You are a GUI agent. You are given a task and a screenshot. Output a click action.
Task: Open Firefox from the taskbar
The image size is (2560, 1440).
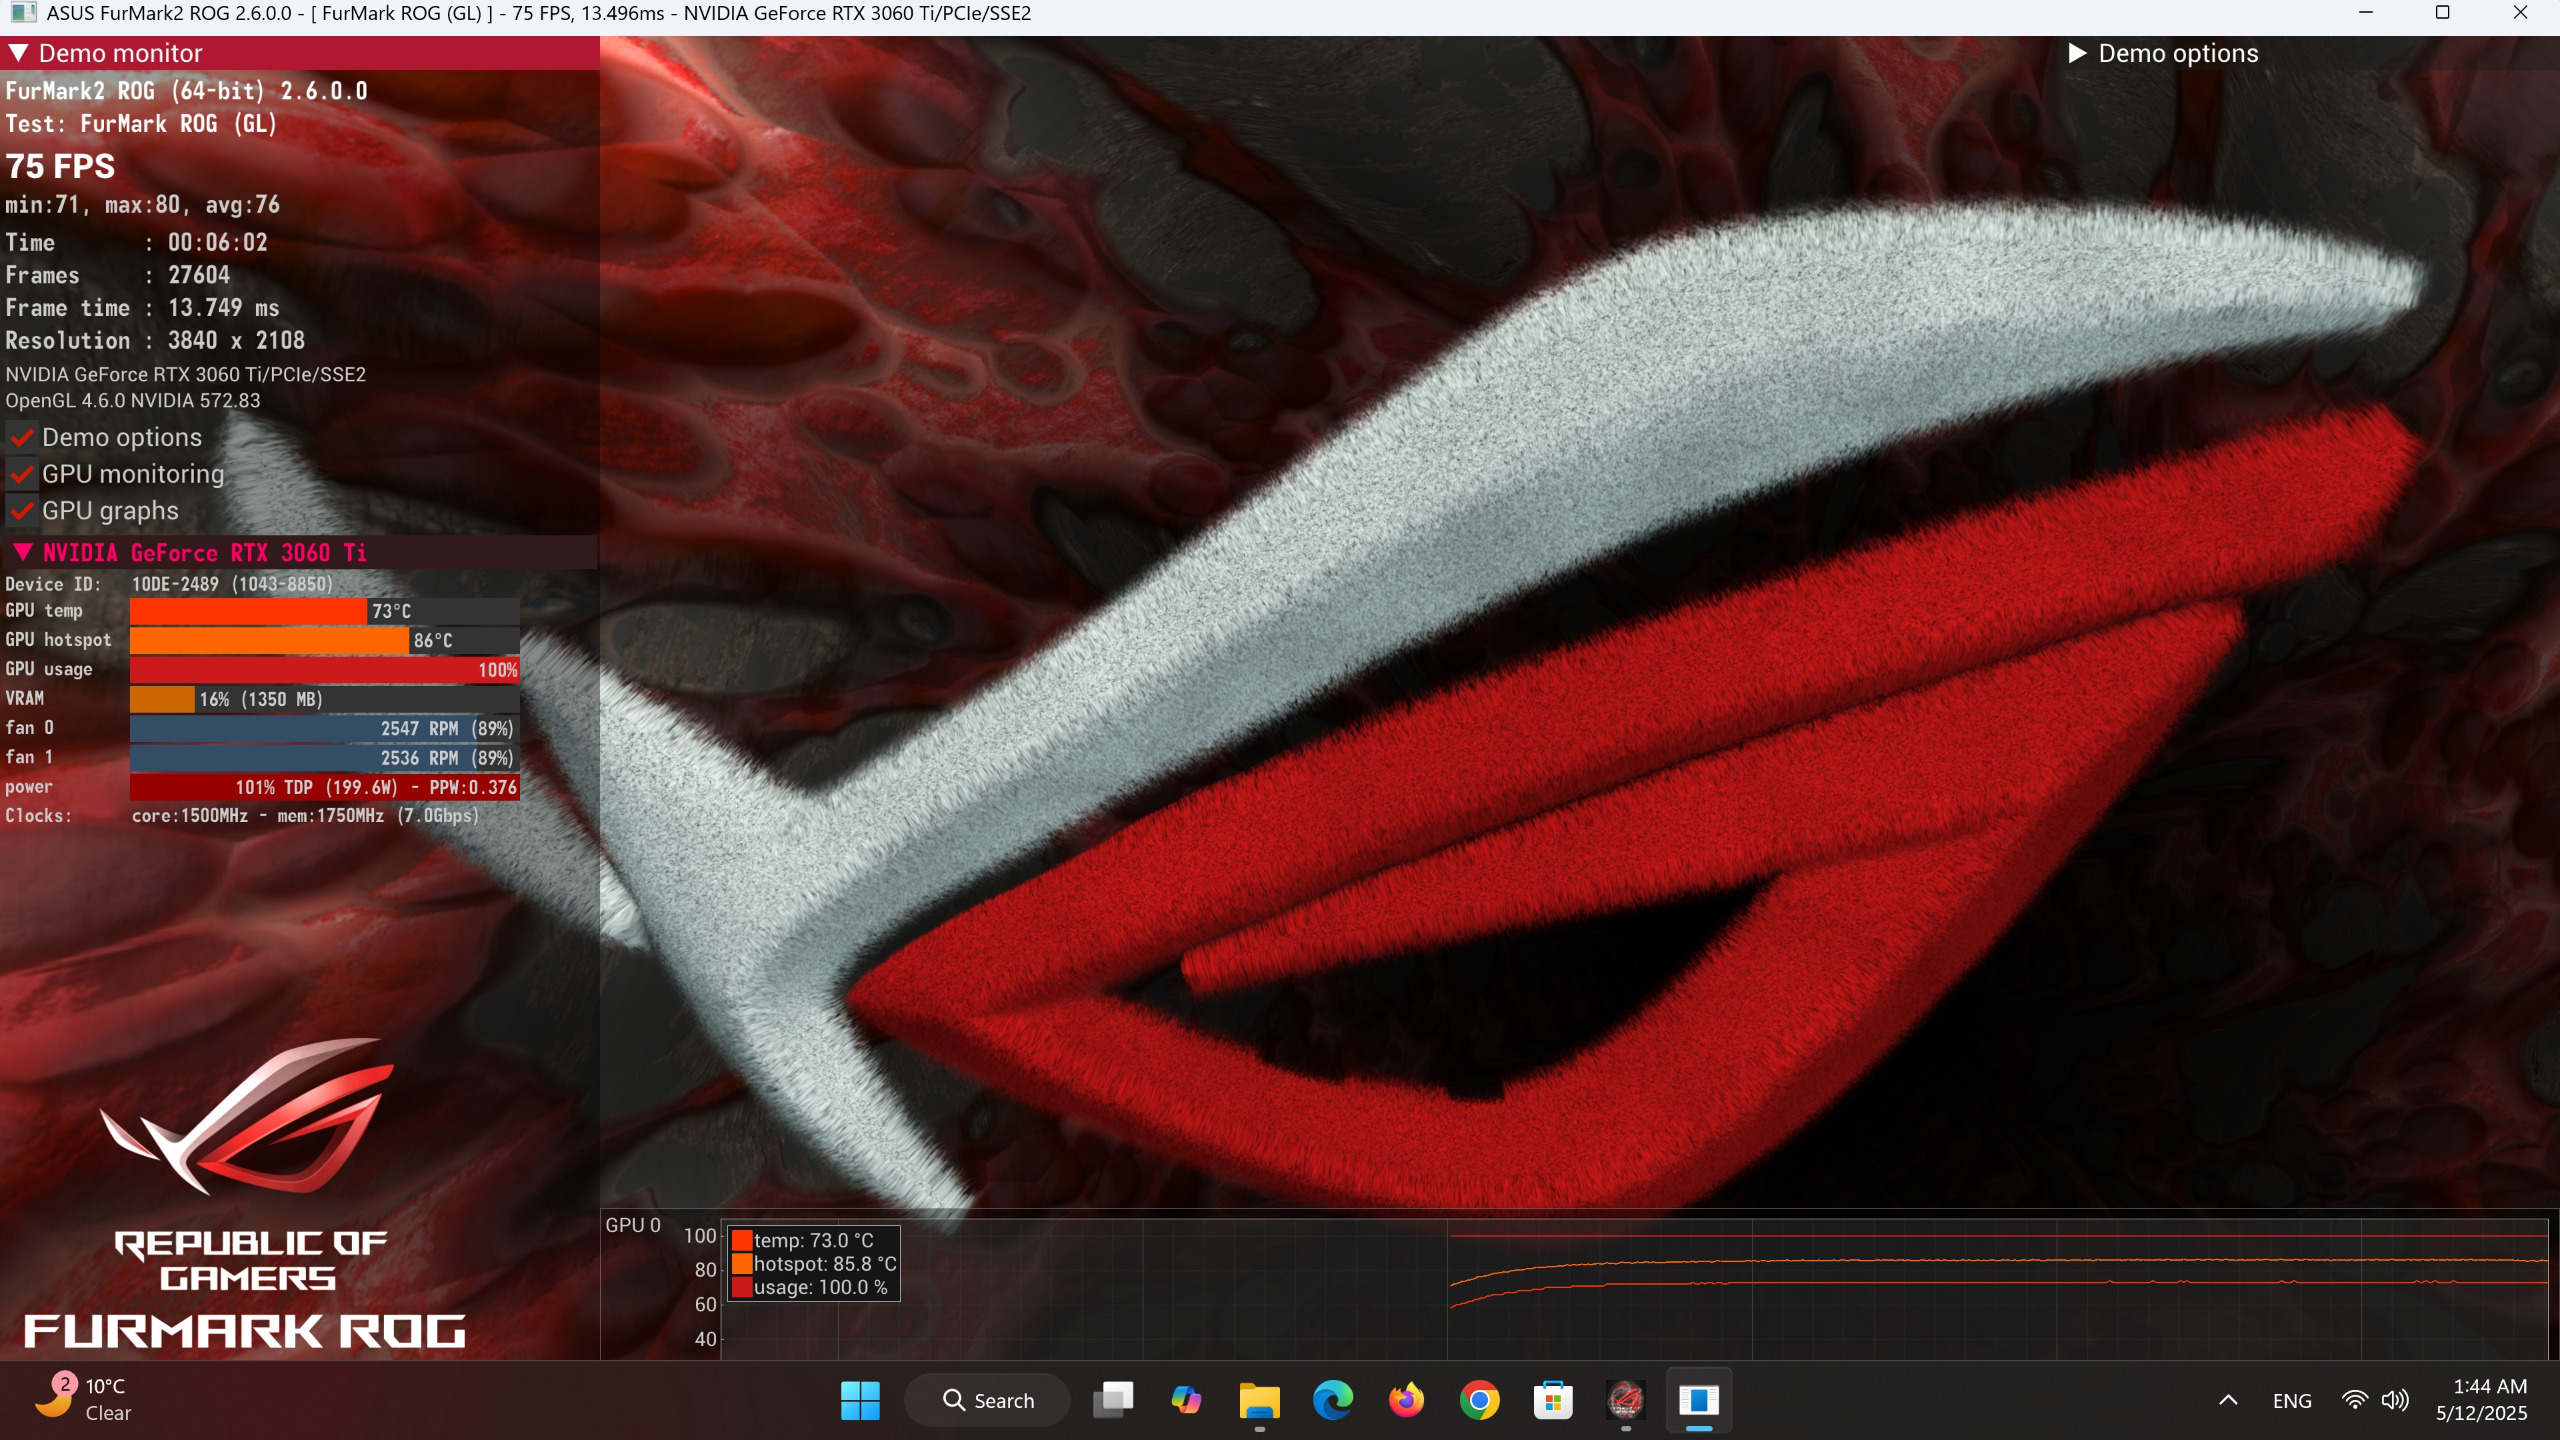click(1406, 1400)
